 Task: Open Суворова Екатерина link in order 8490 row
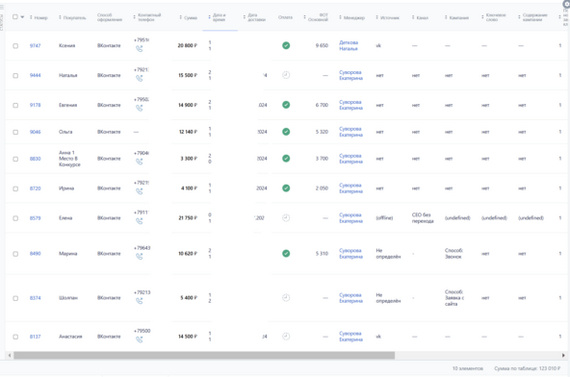(351, 253)
